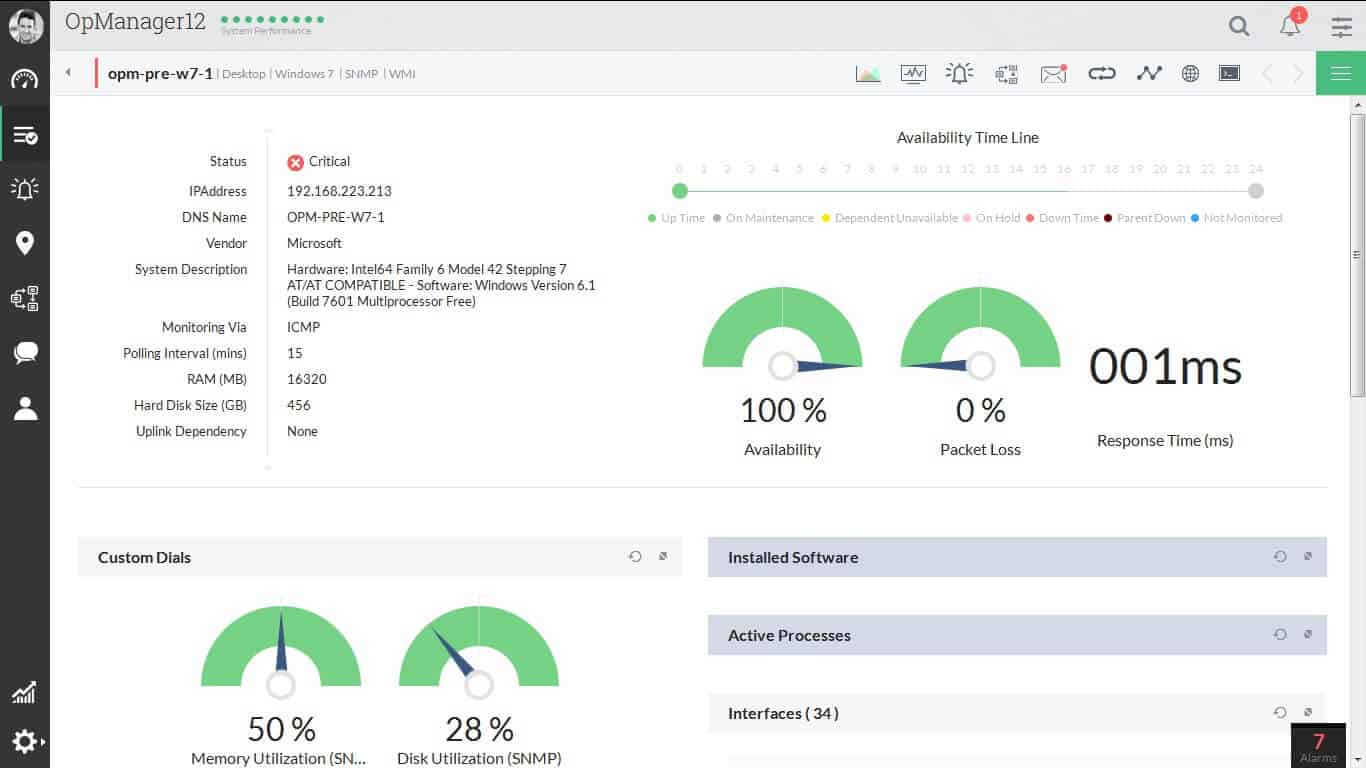Launch the terminal console icon
This screenshot has width=1366, height=768.
point(1229,73)
